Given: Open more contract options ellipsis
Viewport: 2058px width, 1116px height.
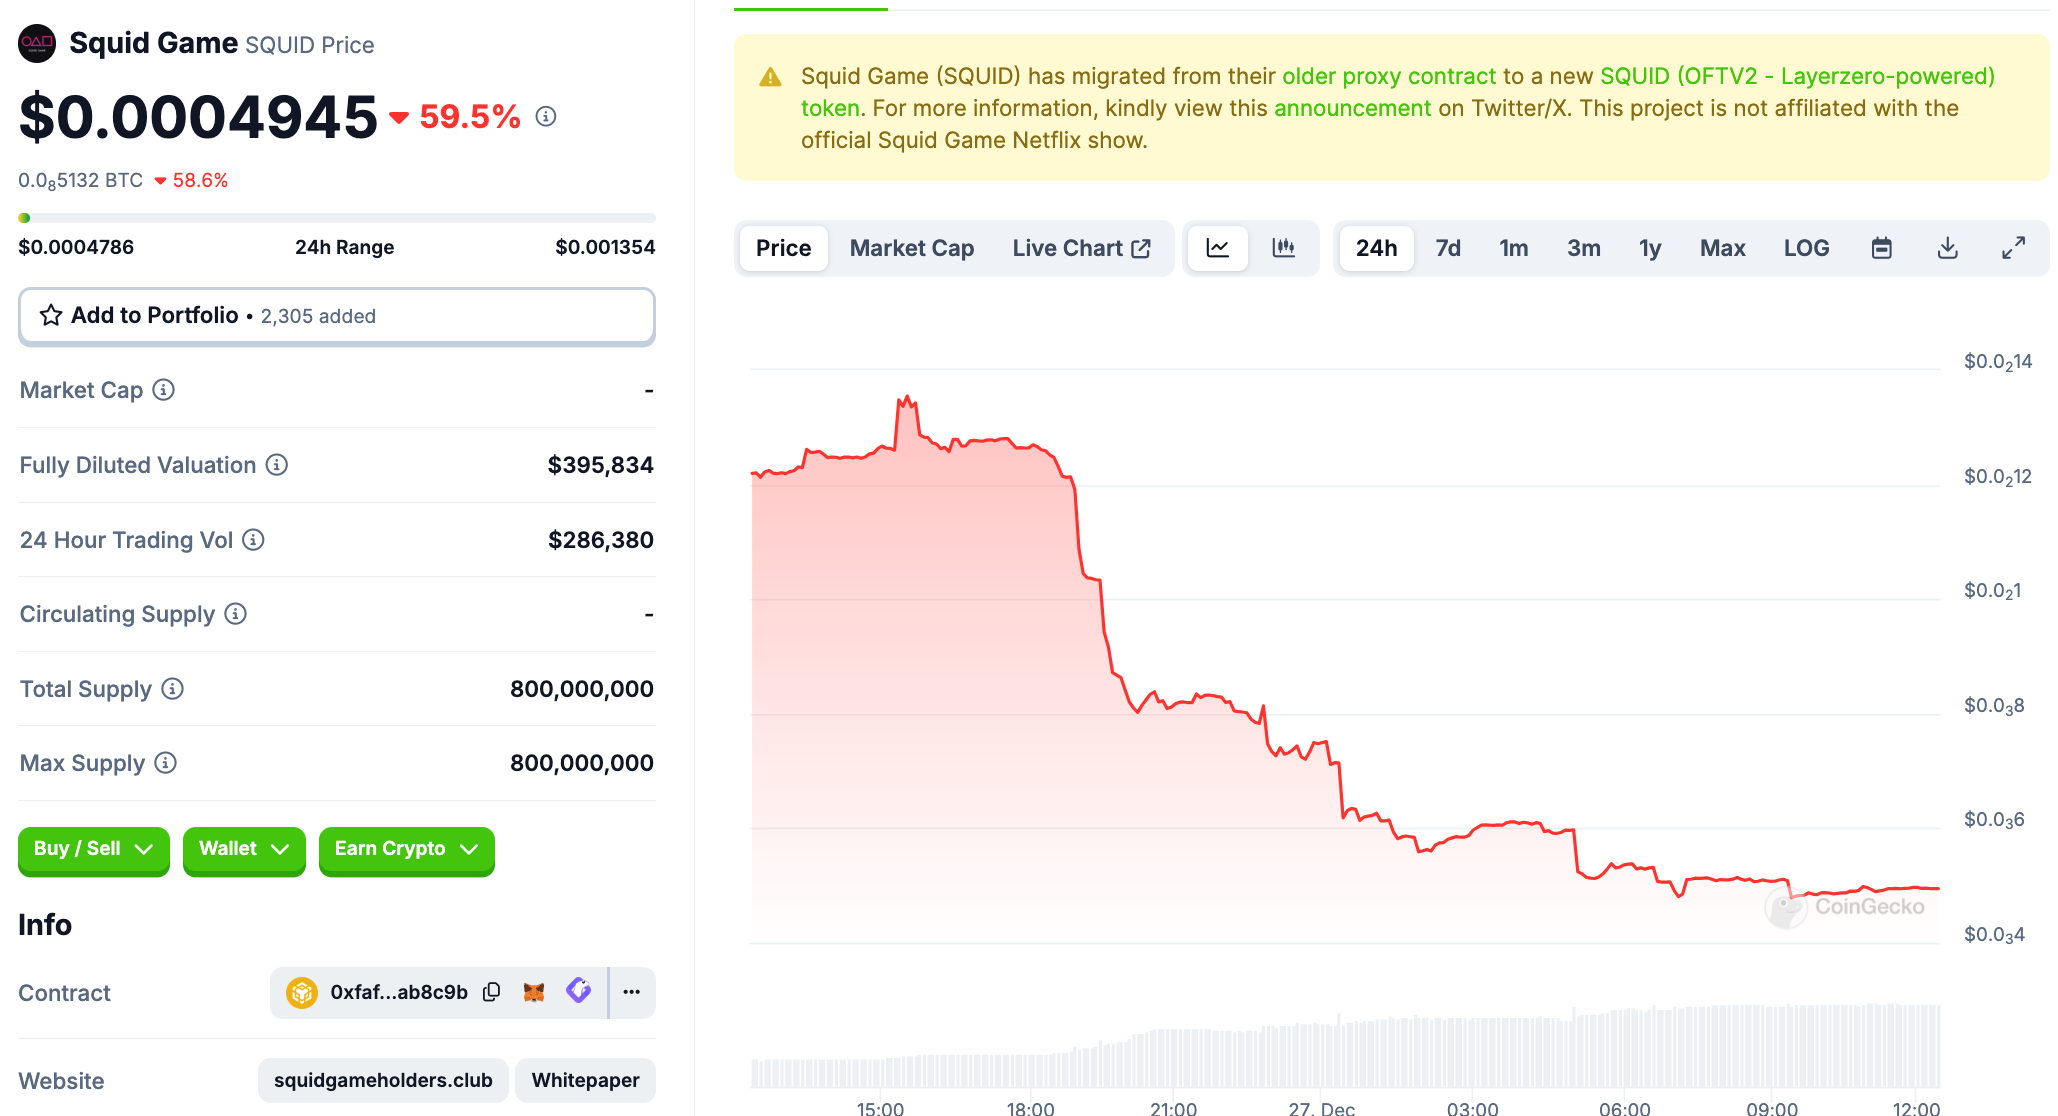Looking at the screenshot, I should click(x=631, y=992).
